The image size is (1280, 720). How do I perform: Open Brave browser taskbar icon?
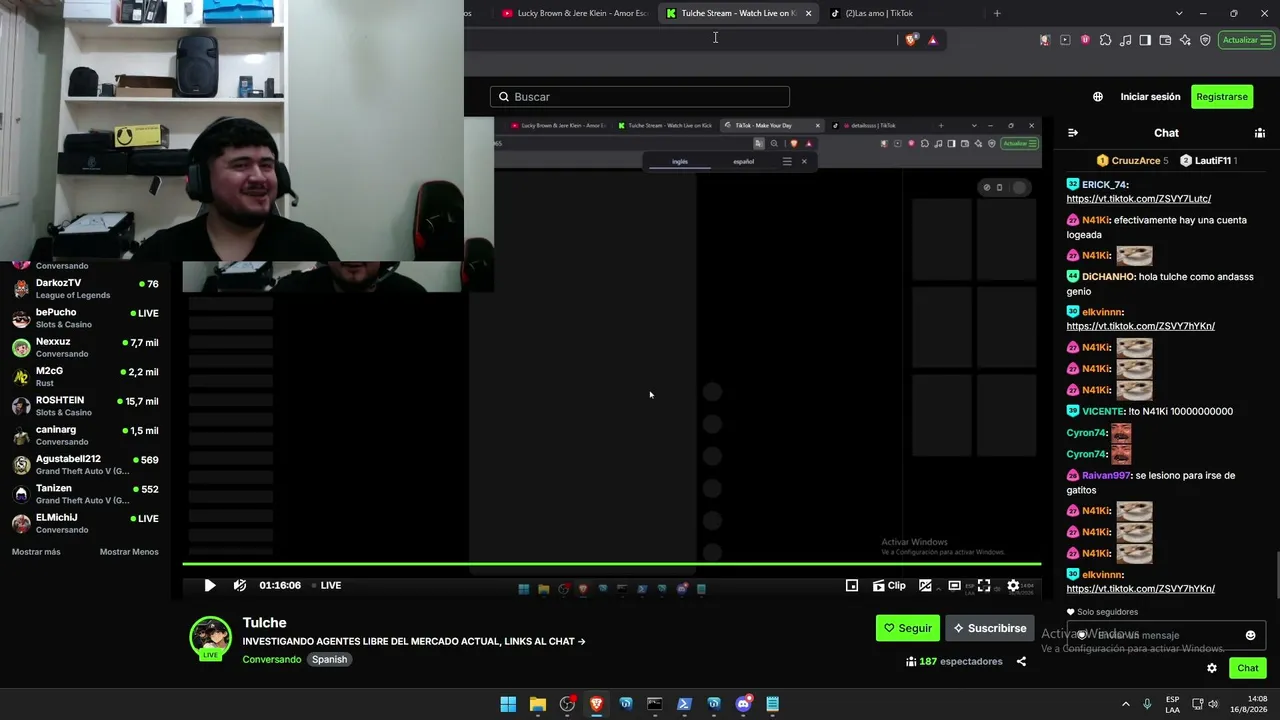[x=596, y=704]
